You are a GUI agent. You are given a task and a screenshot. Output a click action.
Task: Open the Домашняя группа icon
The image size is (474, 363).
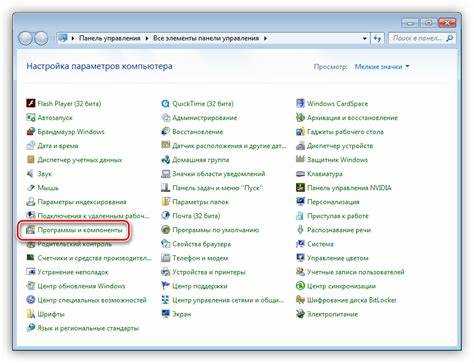tap(165, 159)
